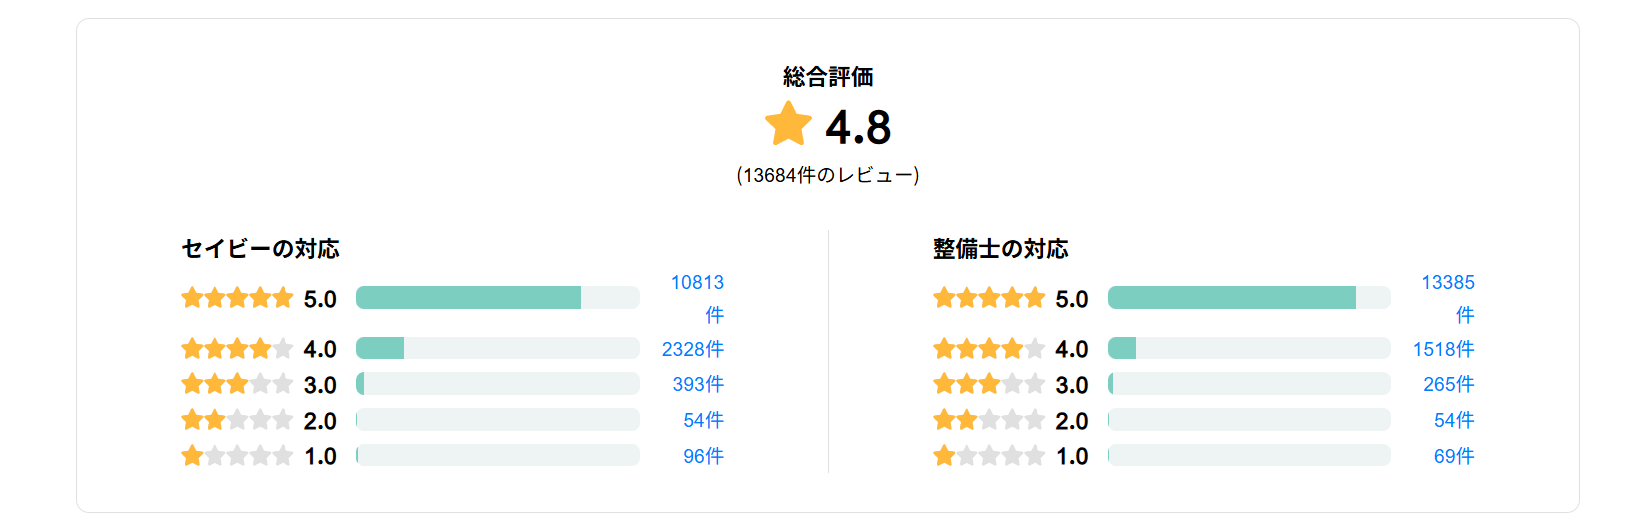Click the 総合評価 heading text
This screenshot has width=1649, height=528.
tap(828, 77)
